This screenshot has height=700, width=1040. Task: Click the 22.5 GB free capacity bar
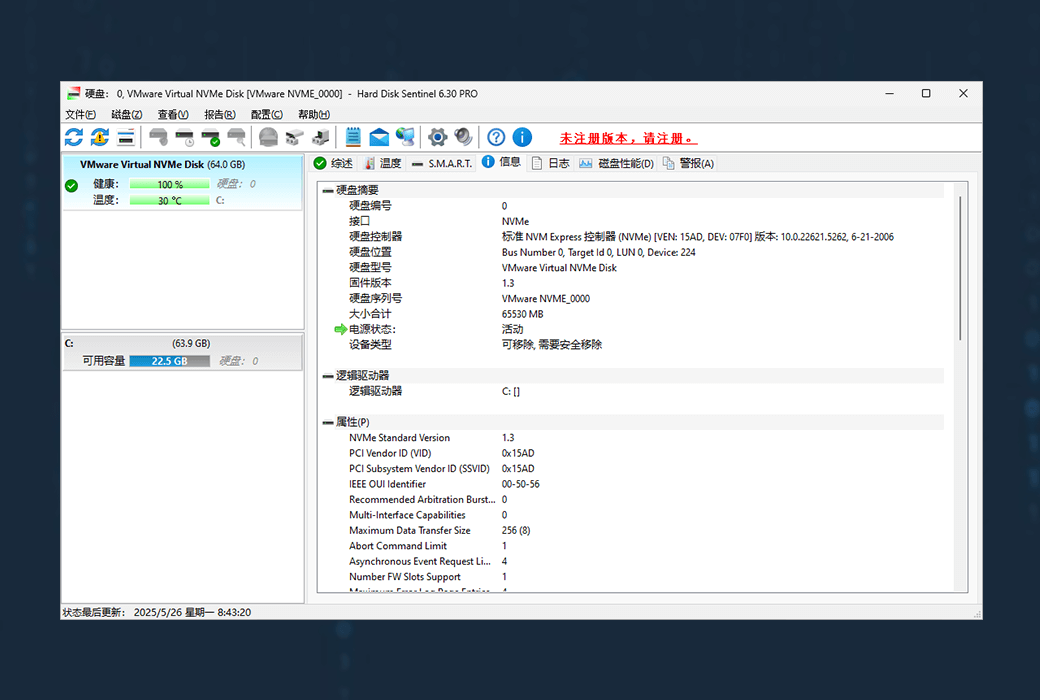tap(169, 361)
